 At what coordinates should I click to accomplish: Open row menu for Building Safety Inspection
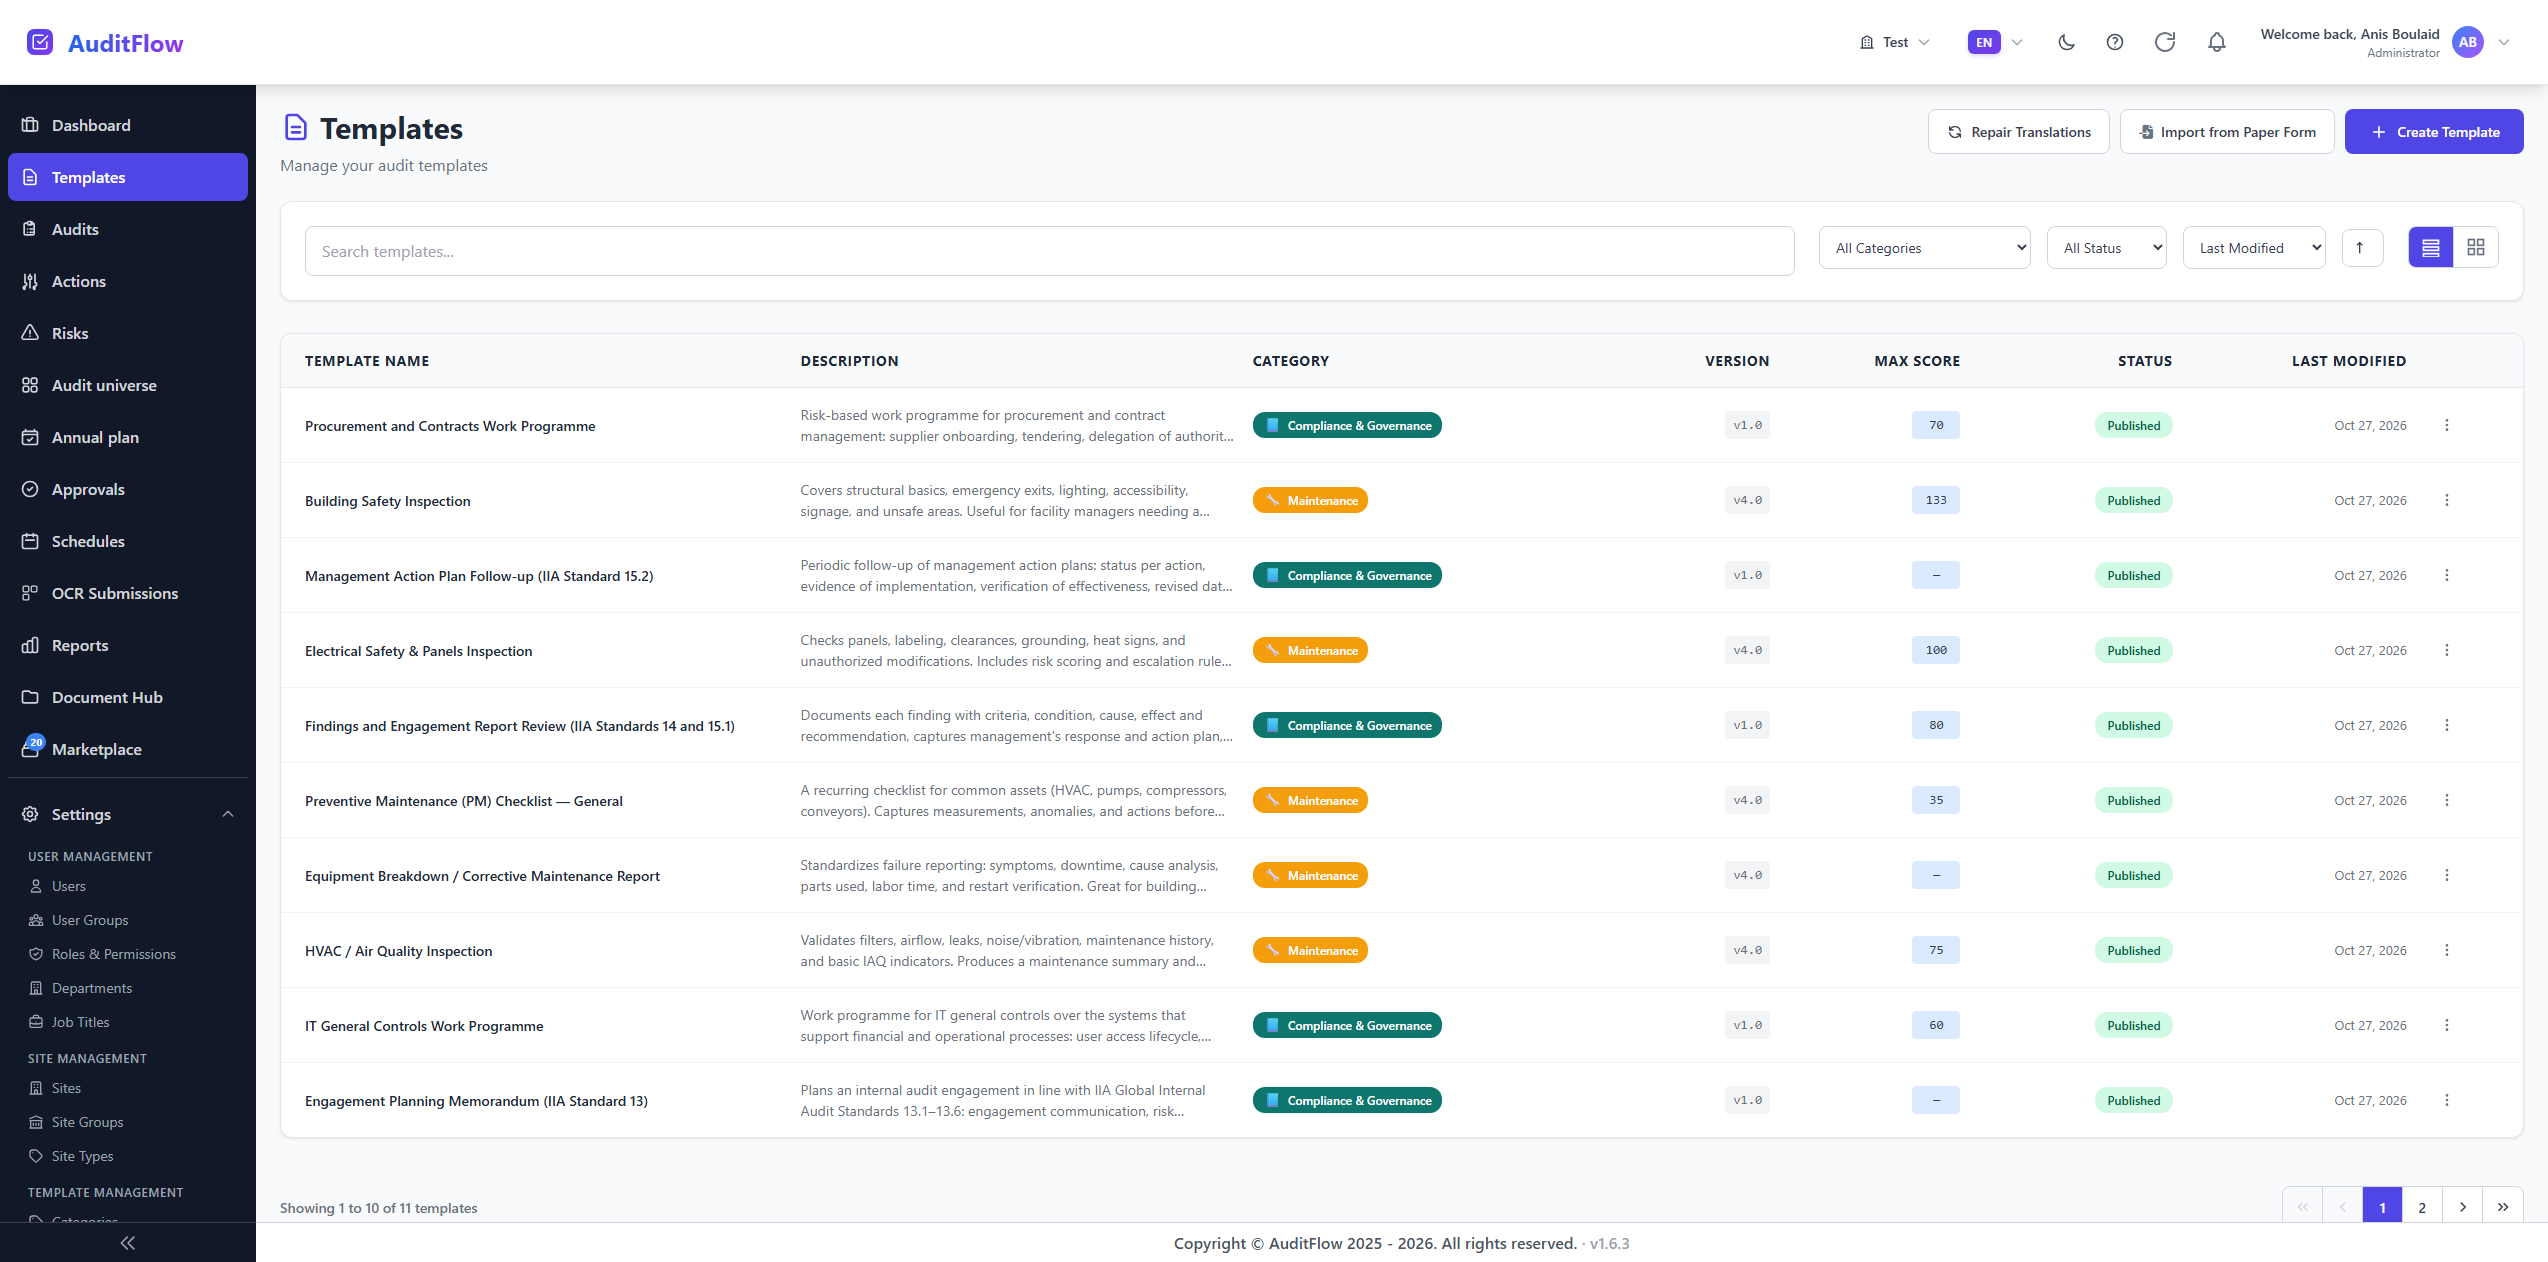(2447, 500)
